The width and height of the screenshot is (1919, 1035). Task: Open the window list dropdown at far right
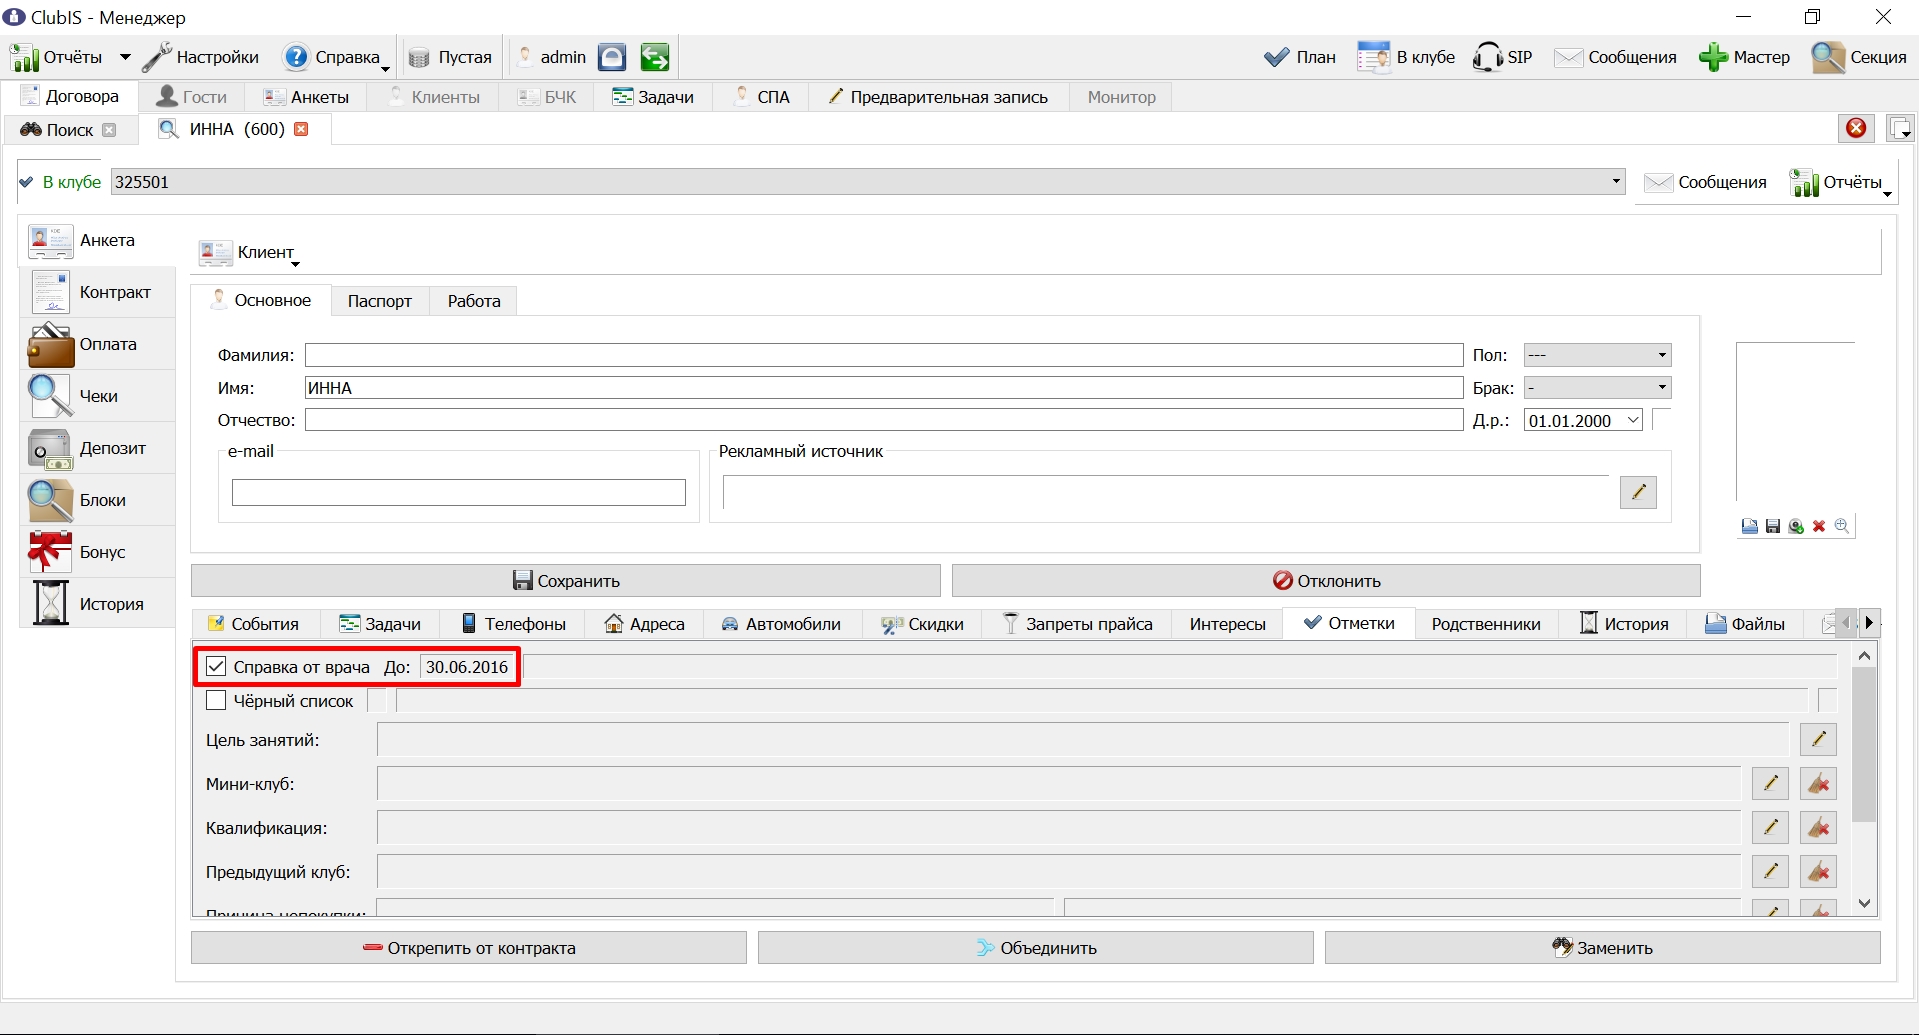[x=1900, y=128]
